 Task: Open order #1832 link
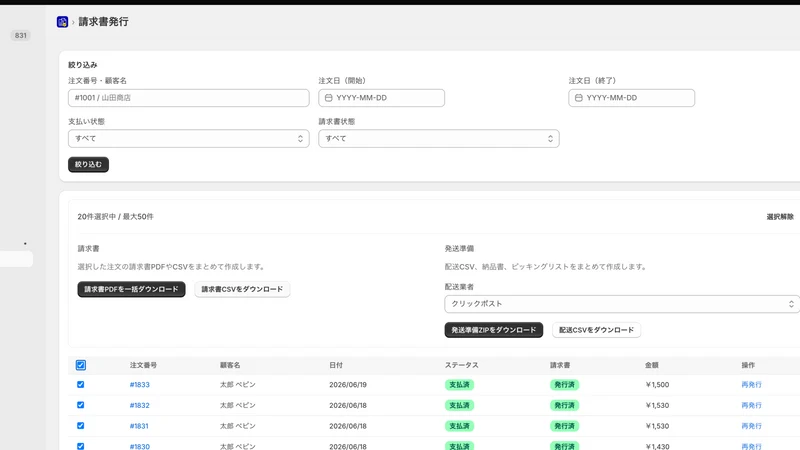tap(140, 405)
